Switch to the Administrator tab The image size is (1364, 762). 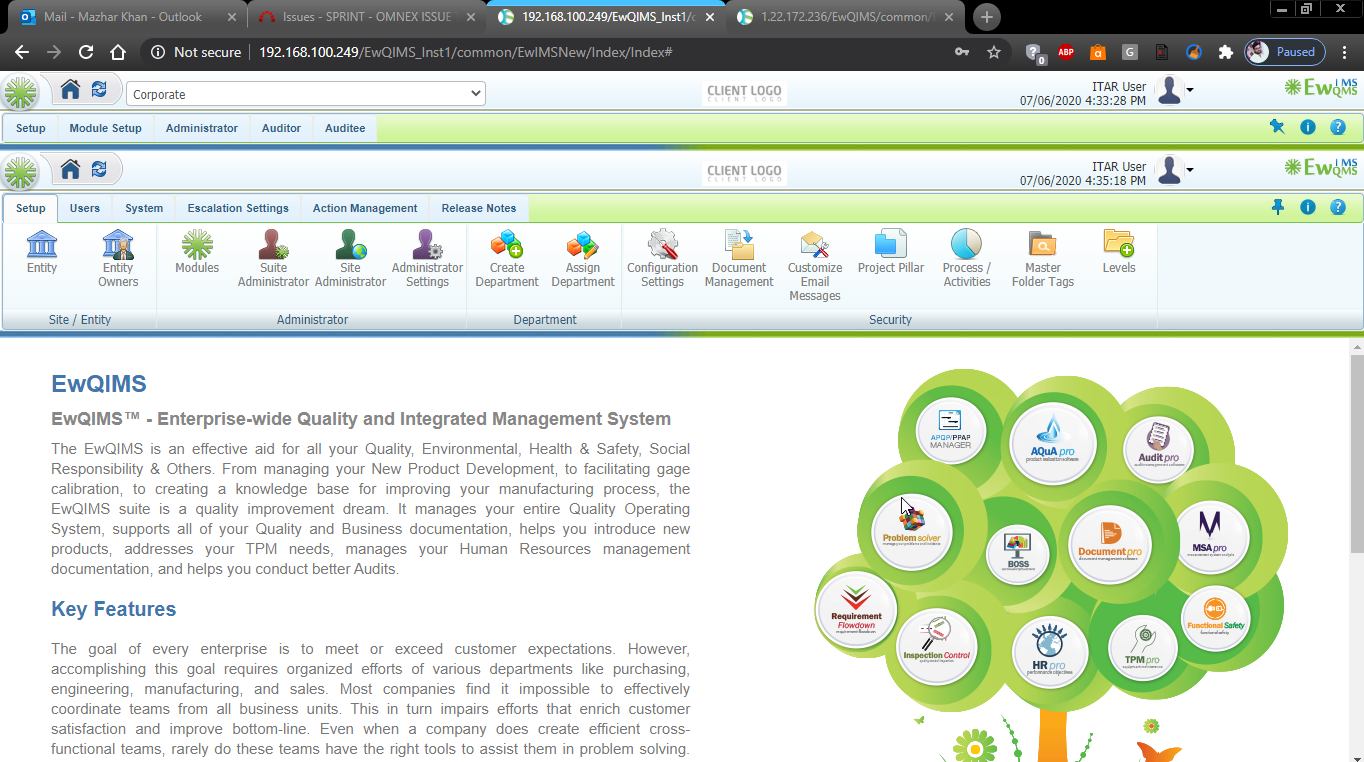[202, 128]
